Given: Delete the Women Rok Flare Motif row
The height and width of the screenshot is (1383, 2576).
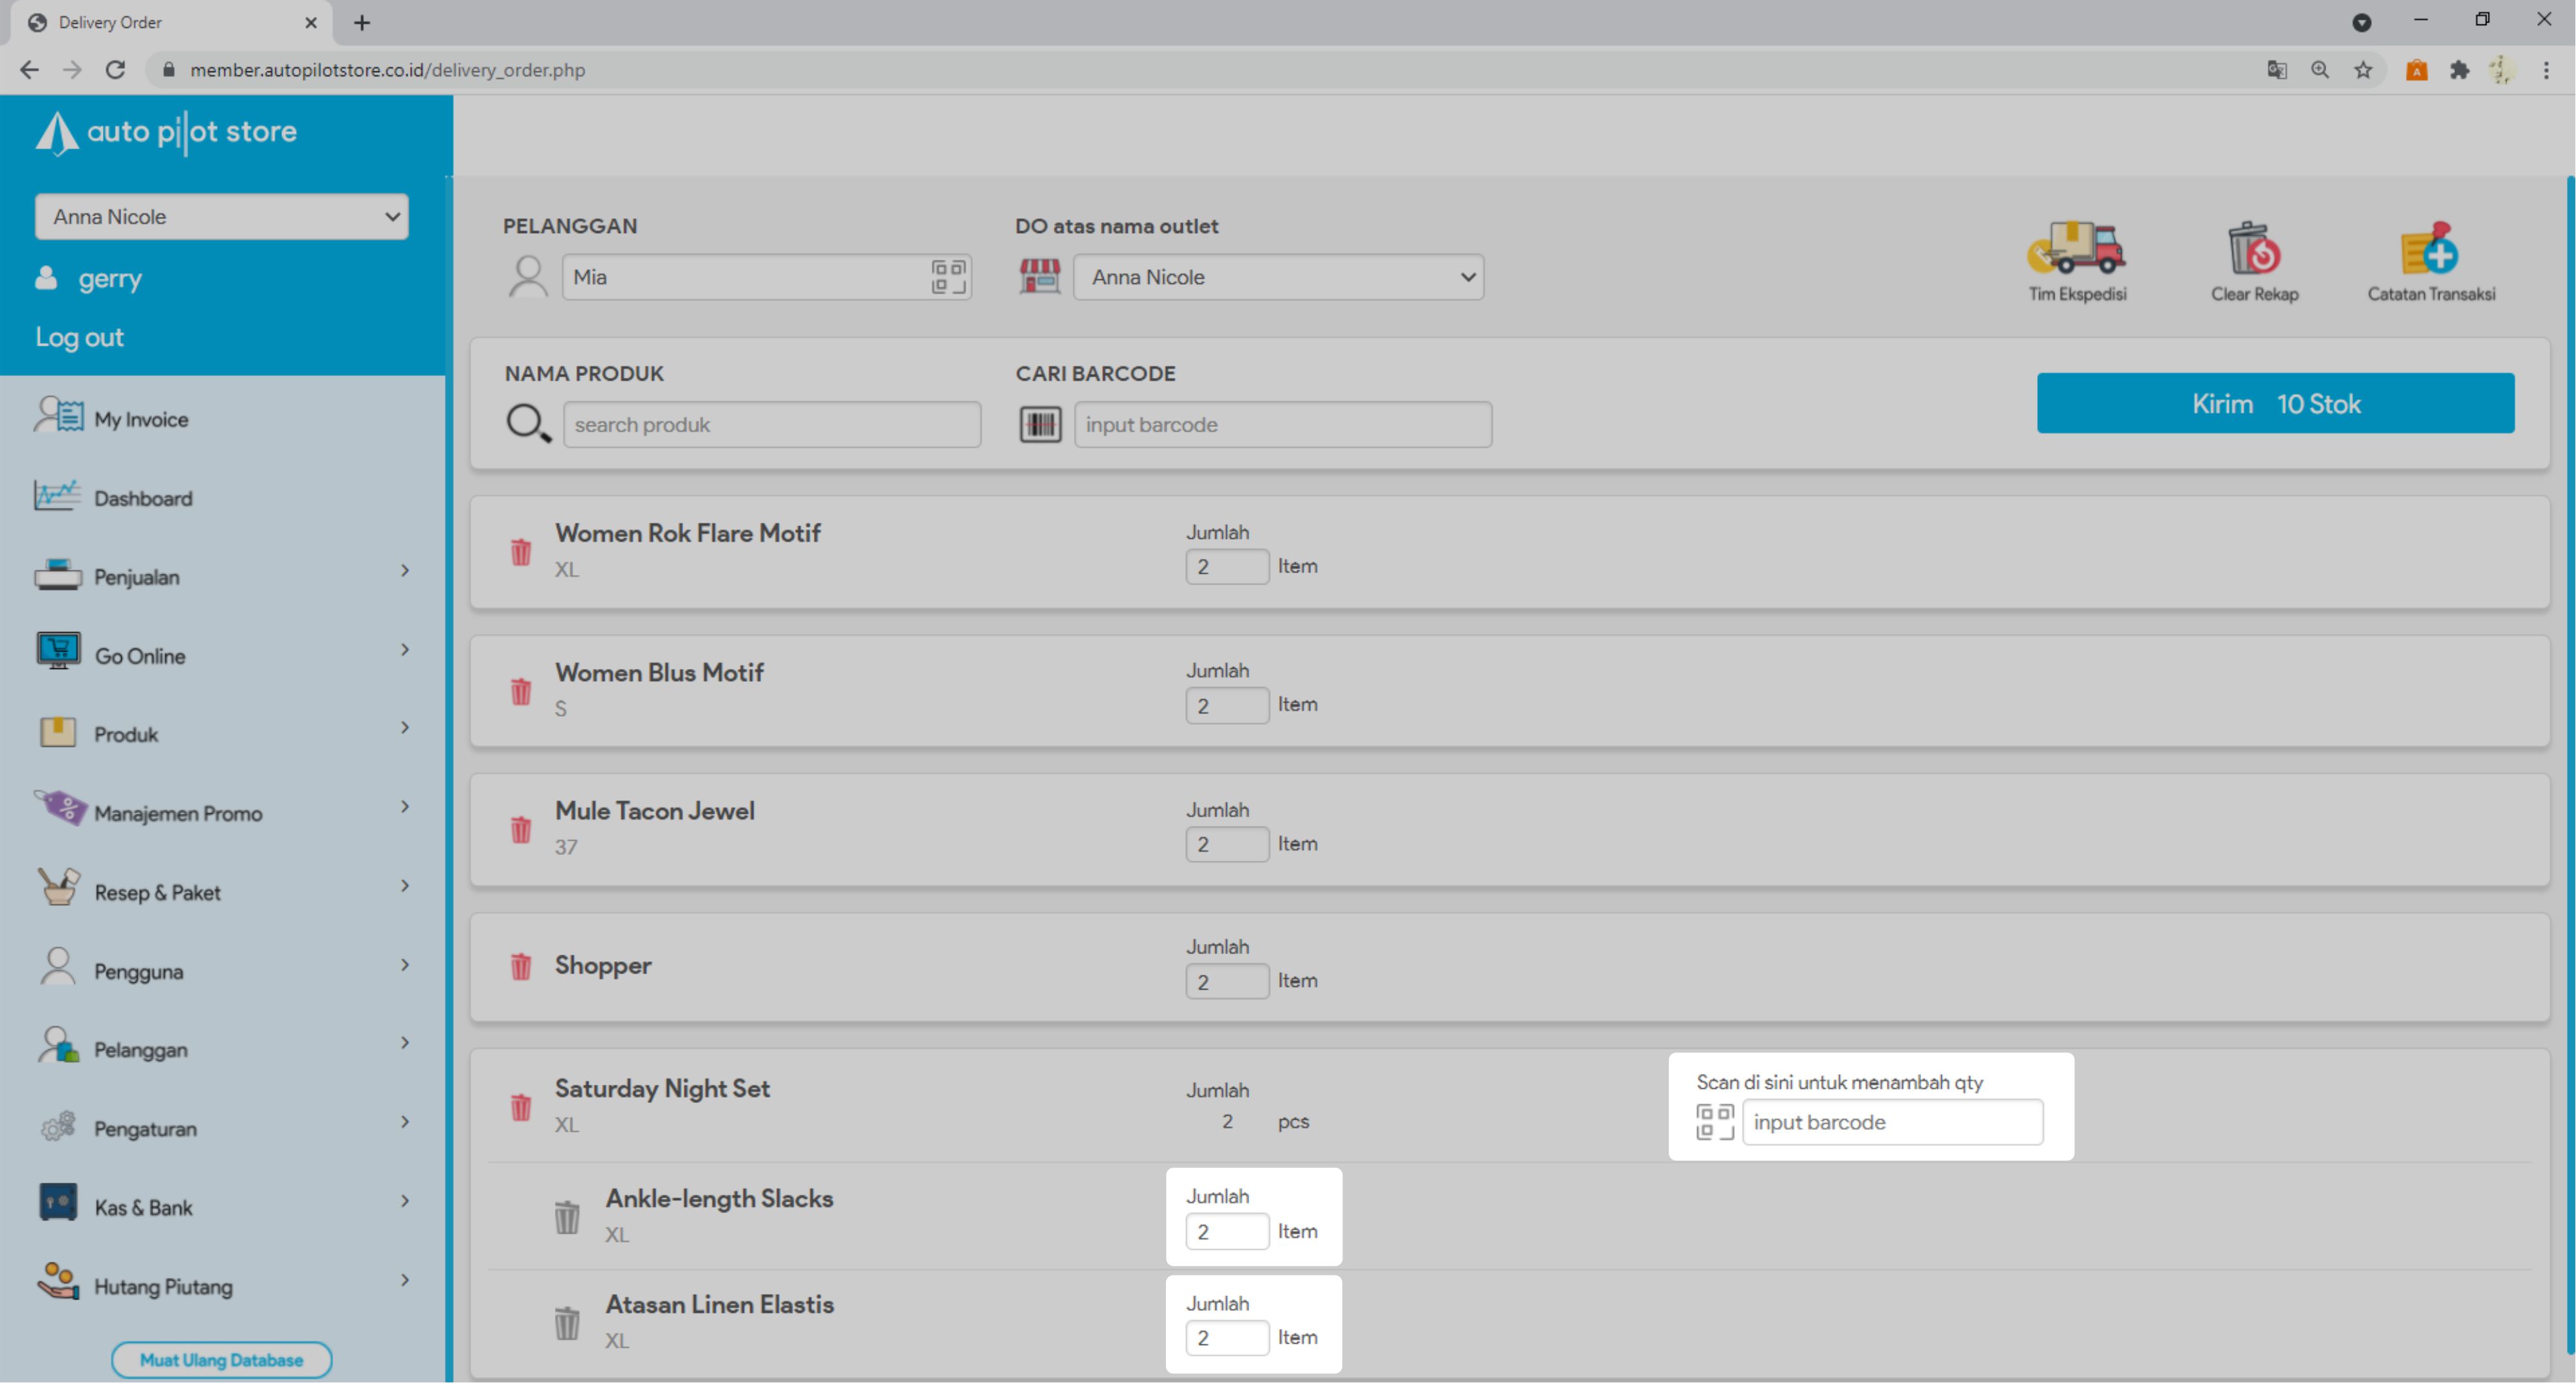Looking at the screenshot, I should click(x=521, y=552).
